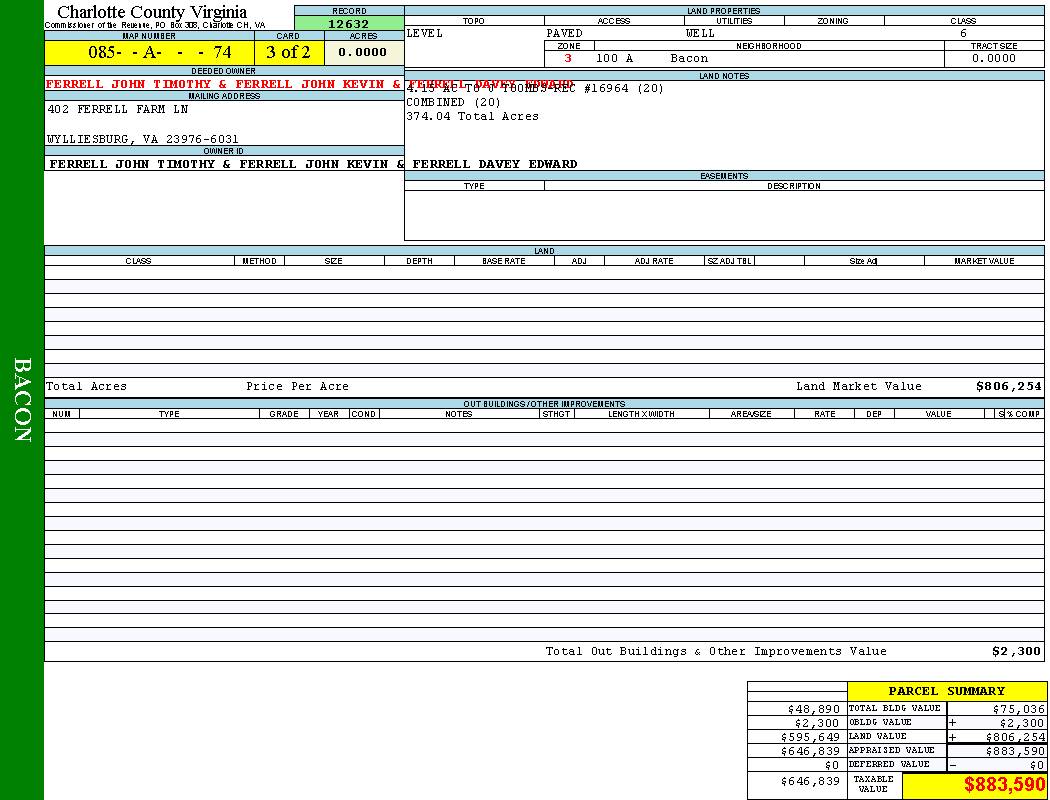Click the WELL utilities value

click(700, 34)
